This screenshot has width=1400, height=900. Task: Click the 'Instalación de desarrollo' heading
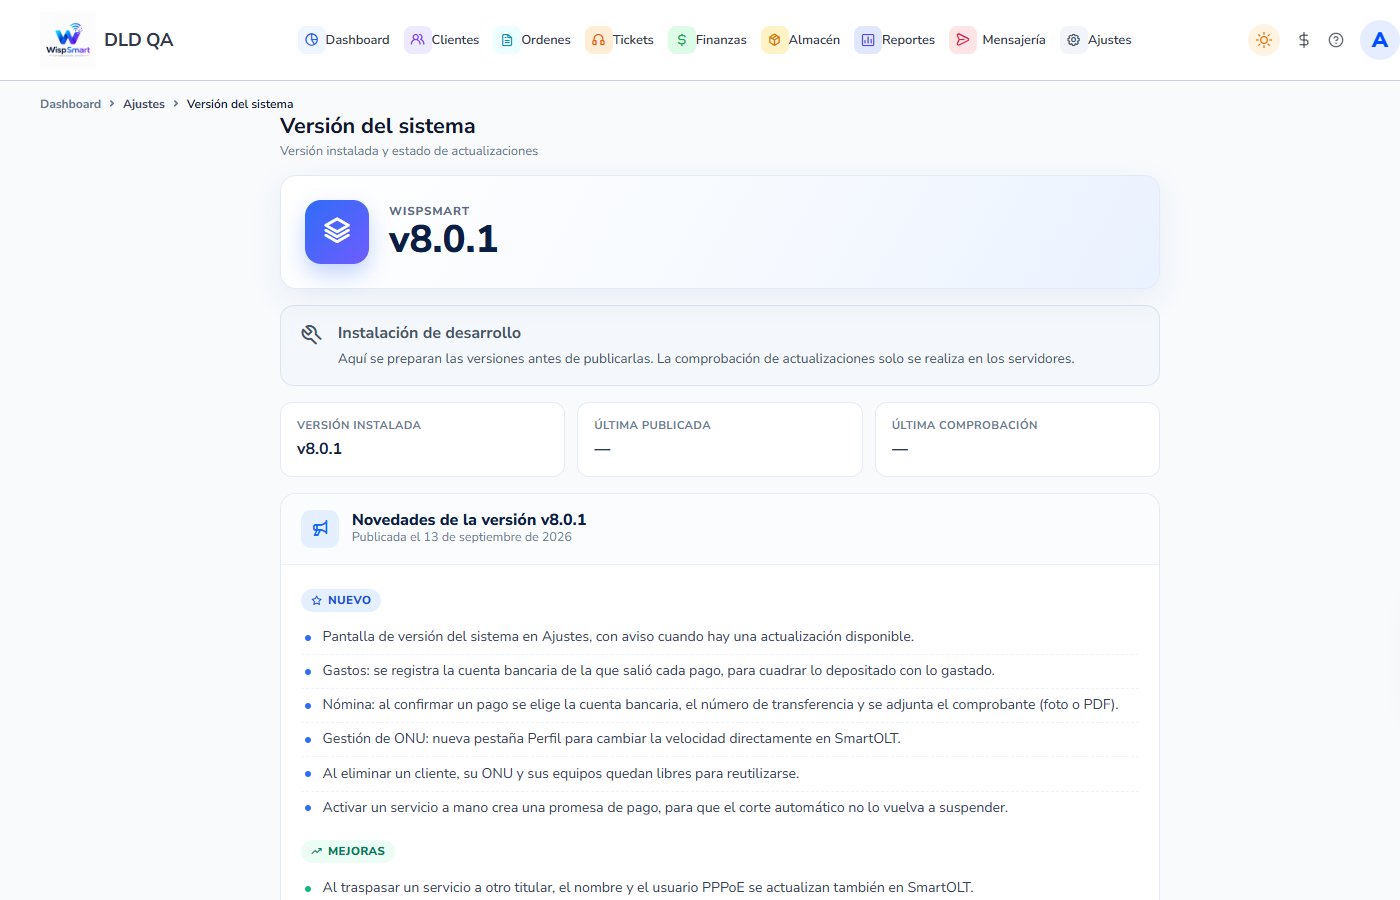[429, 333]
